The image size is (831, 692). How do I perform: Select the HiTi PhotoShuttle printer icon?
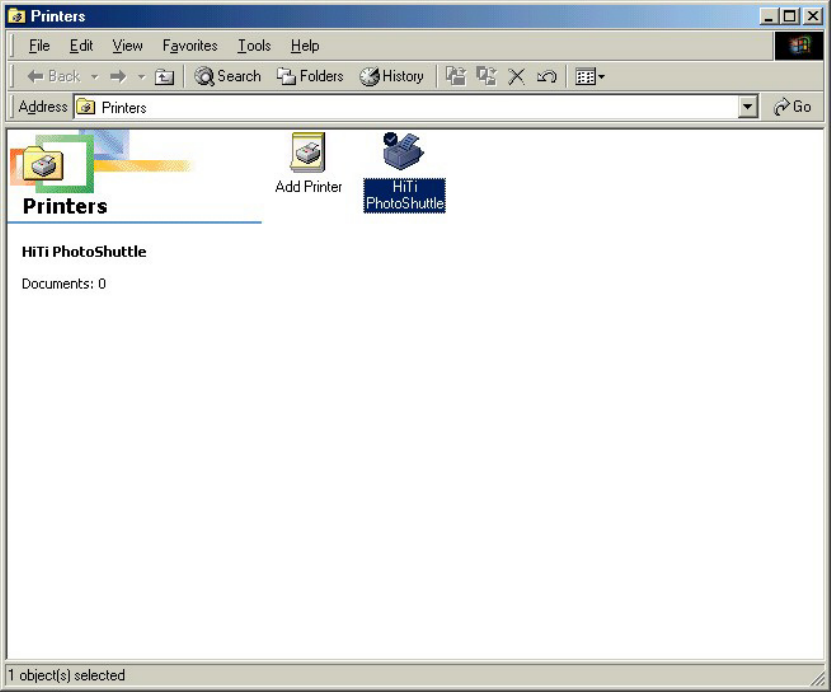[403, 151]
